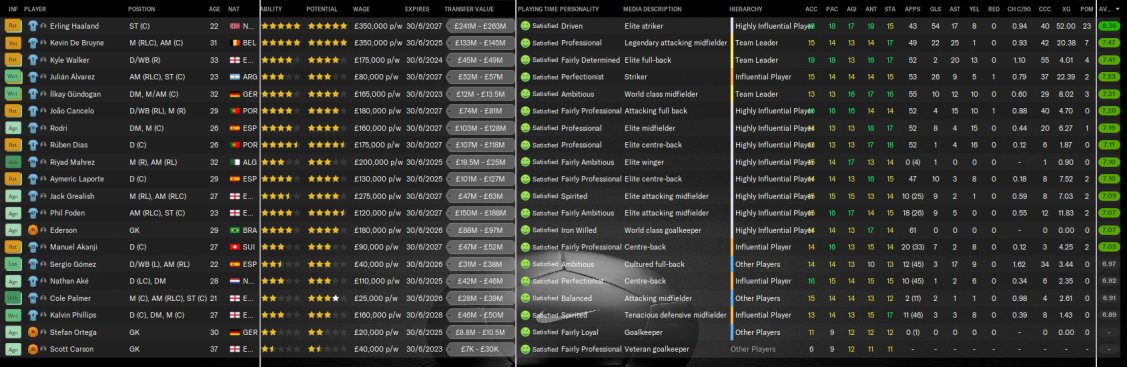This screenshot has width=1127, height=367.
Task: Sort by the Player column header
Action: coord(35,9)
